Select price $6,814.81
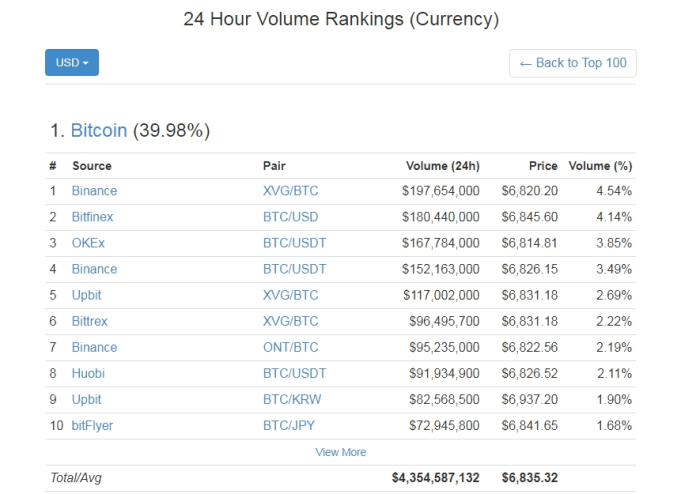The image size is (696, 494). click(530, 243)
